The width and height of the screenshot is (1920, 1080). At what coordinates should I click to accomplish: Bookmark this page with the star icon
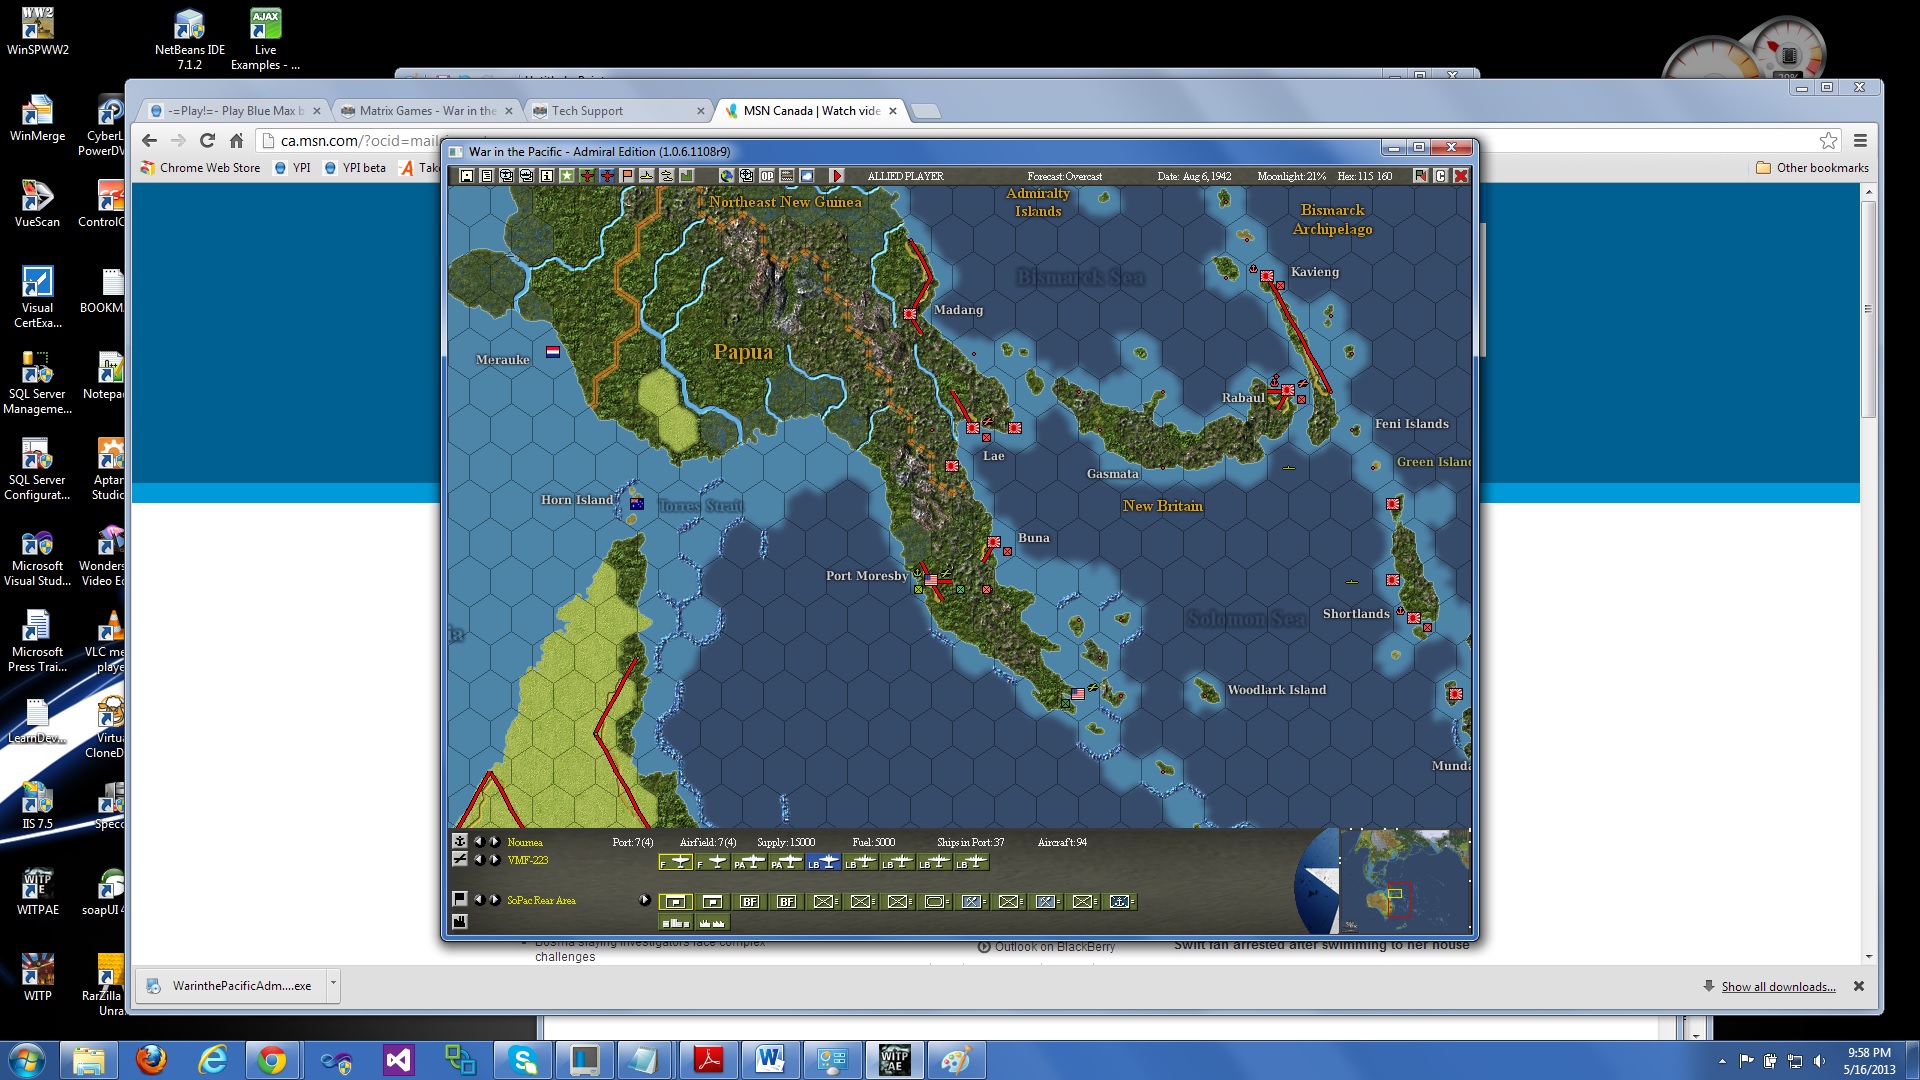point(1828,141)
